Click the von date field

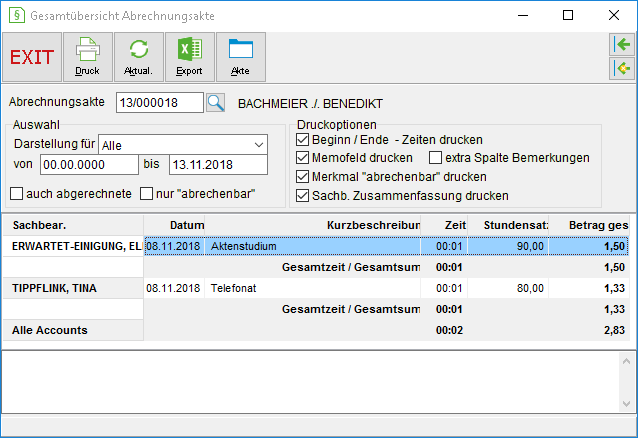coord(89,165)
